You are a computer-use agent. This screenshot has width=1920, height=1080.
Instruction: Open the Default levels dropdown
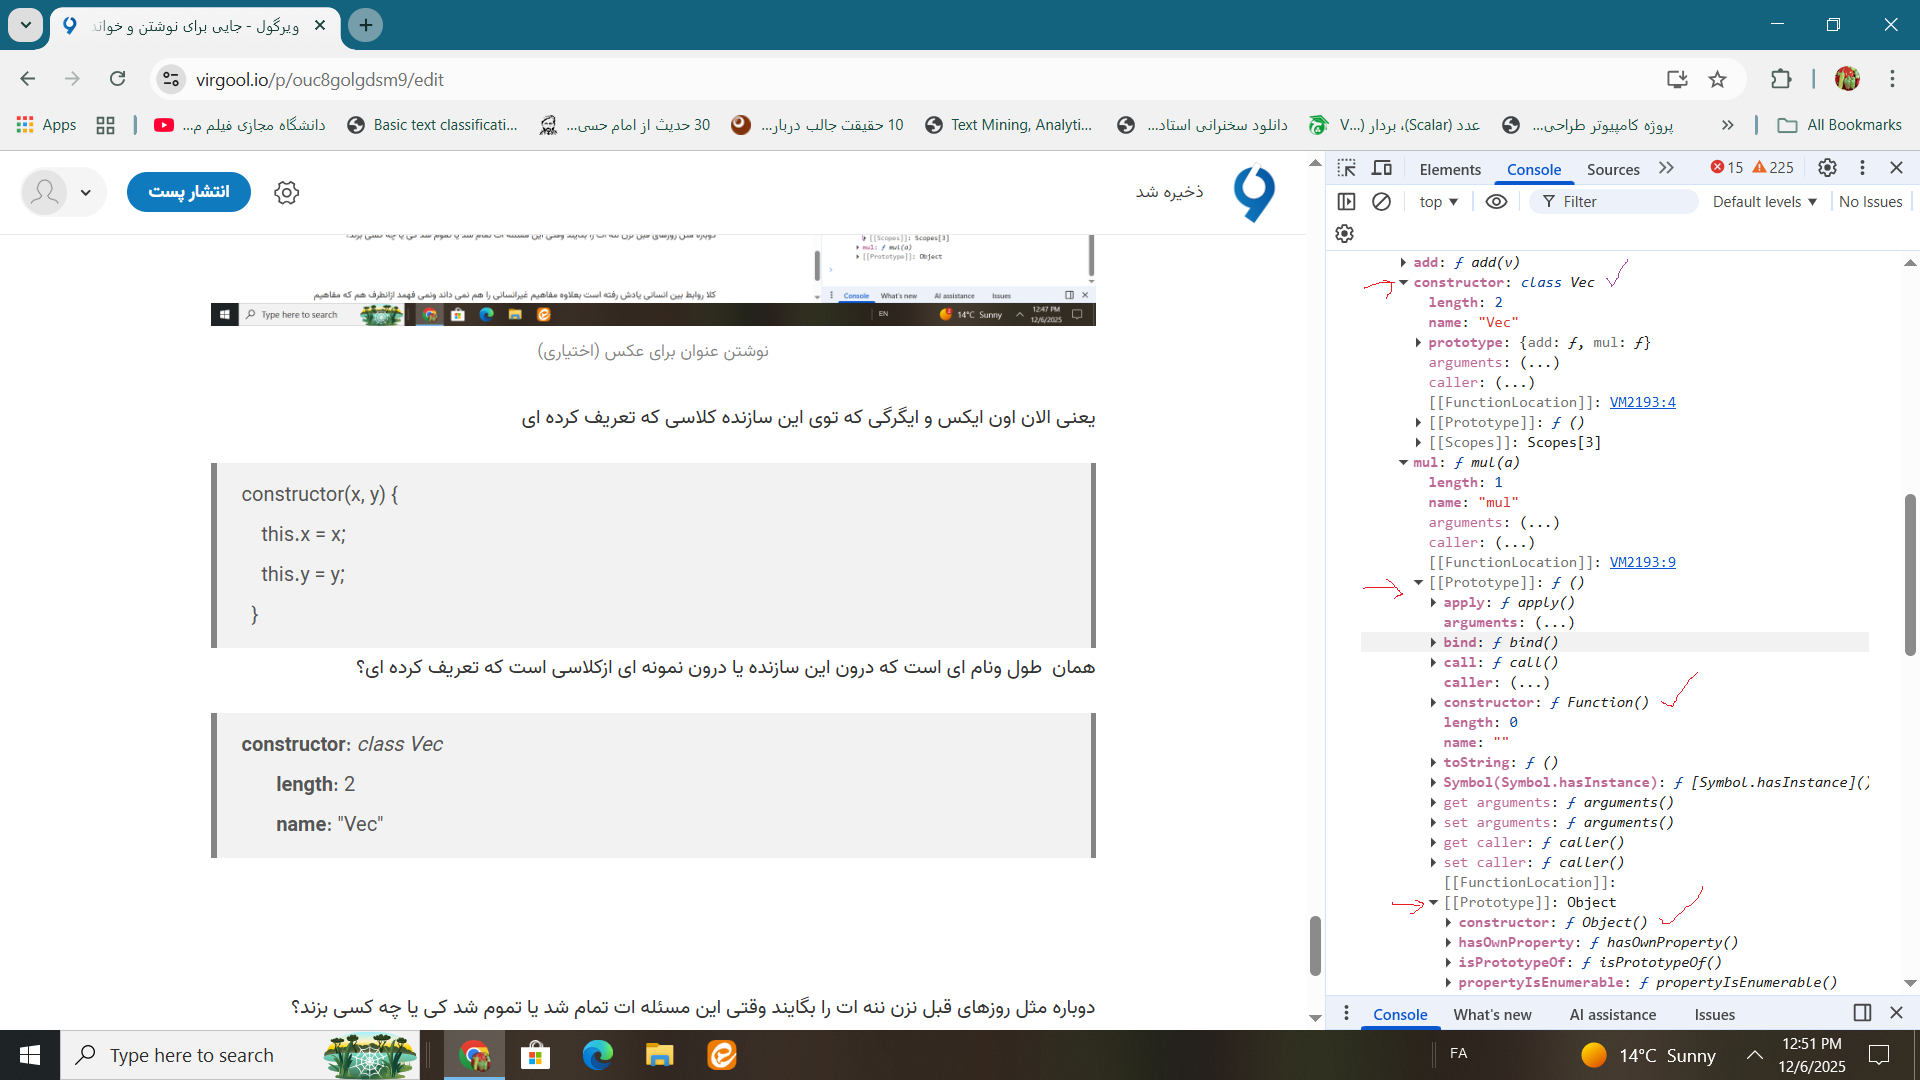pyautogui.click(x=1764, y=202)
